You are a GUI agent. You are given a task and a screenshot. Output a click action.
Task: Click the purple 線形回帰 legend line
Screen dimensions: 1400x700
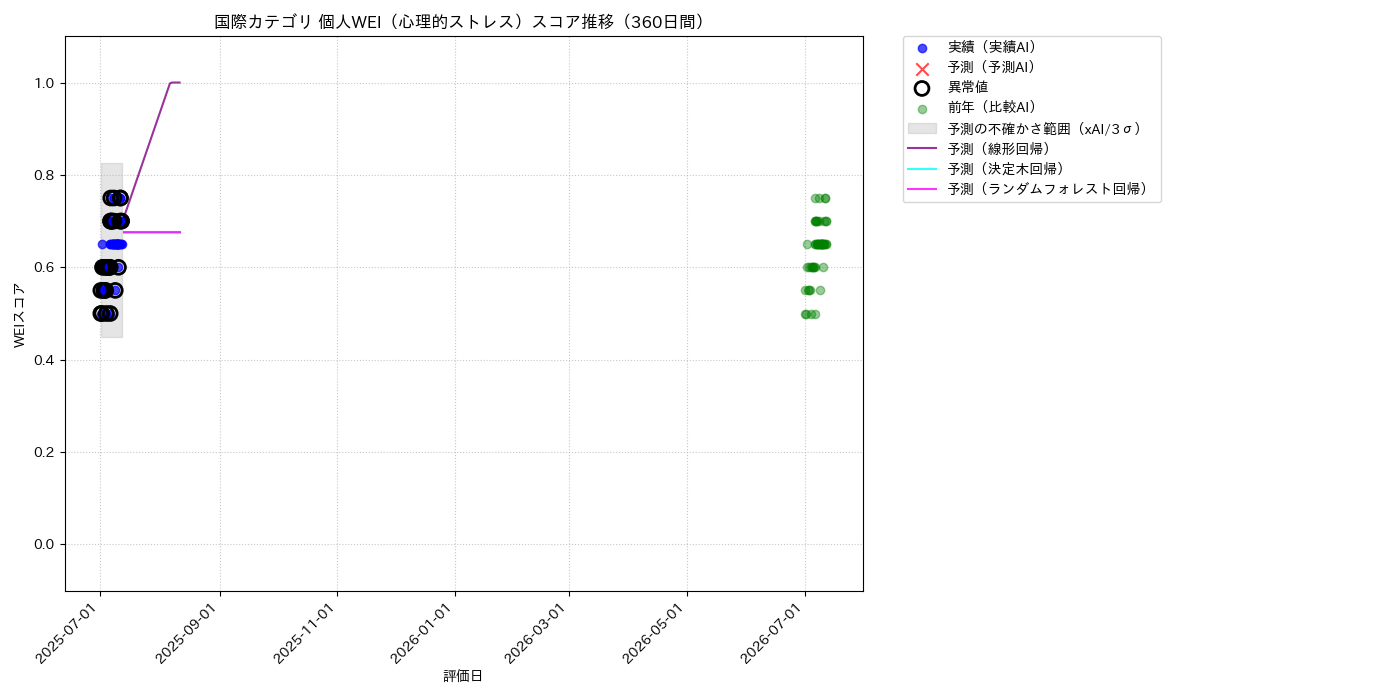pos(922,148)
